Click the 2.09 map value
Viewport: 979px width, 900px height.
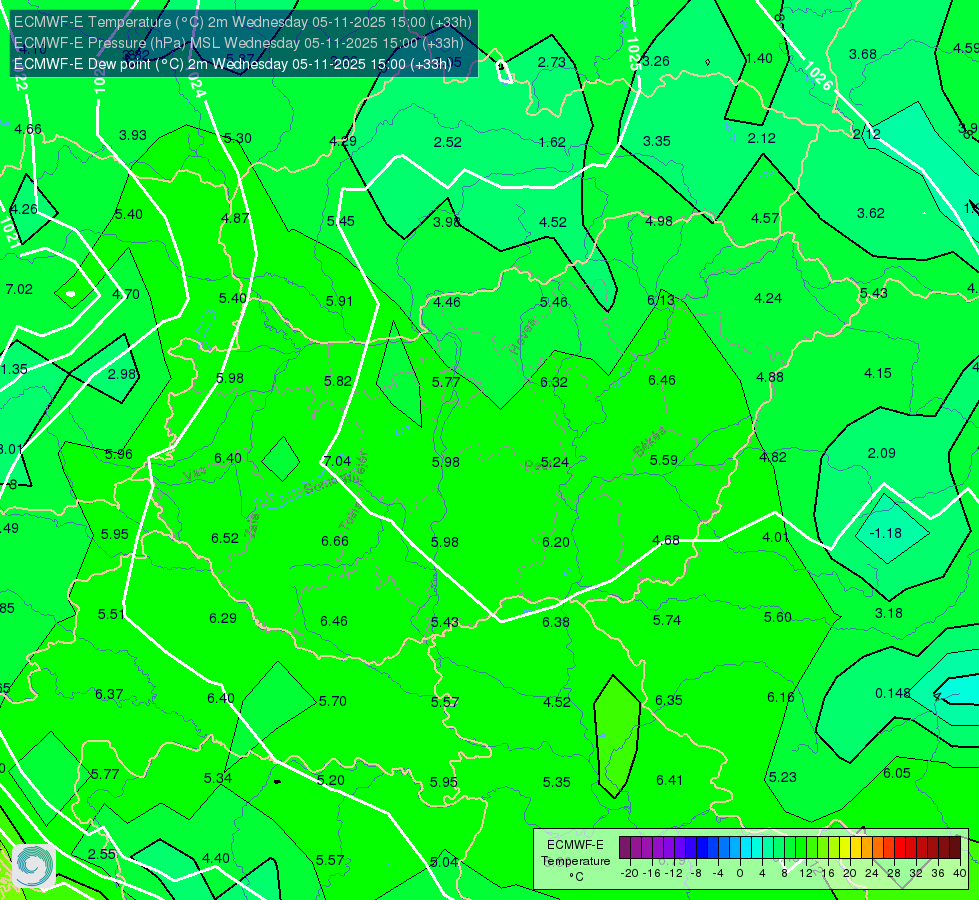tap(882, 453)
